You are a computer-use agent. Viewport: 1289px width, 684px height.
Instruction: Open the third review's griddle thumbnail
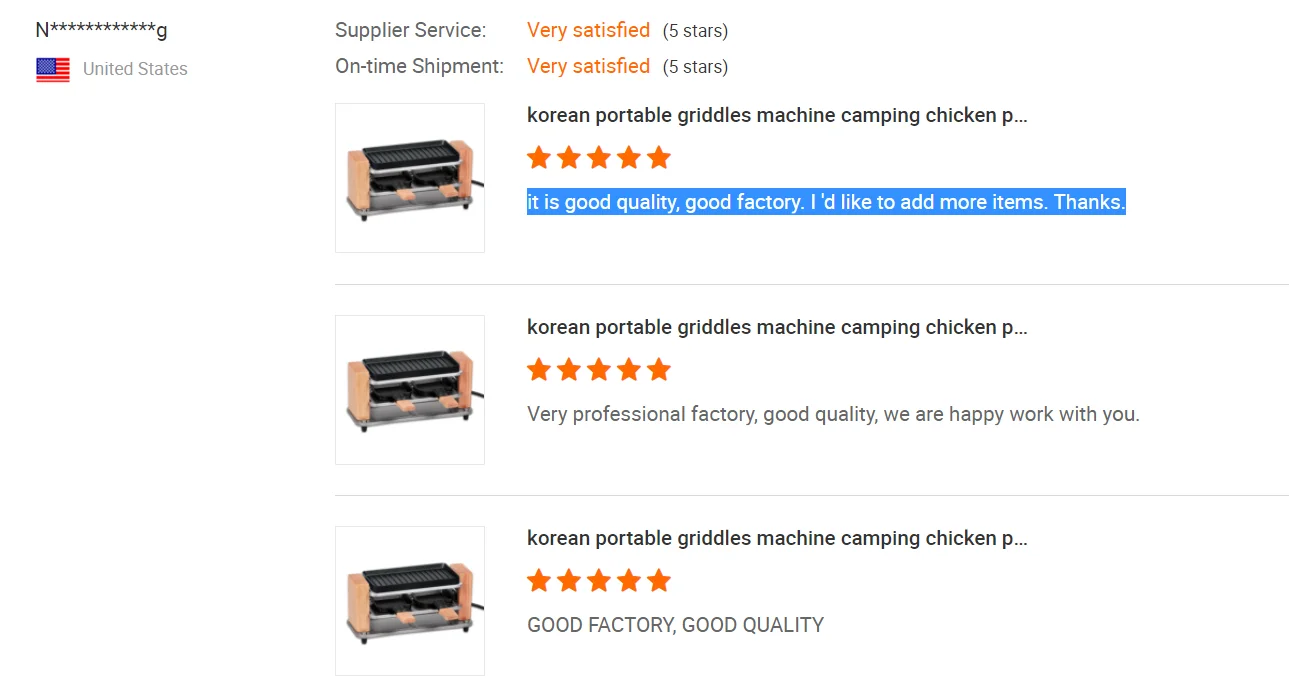pos(410,601)
